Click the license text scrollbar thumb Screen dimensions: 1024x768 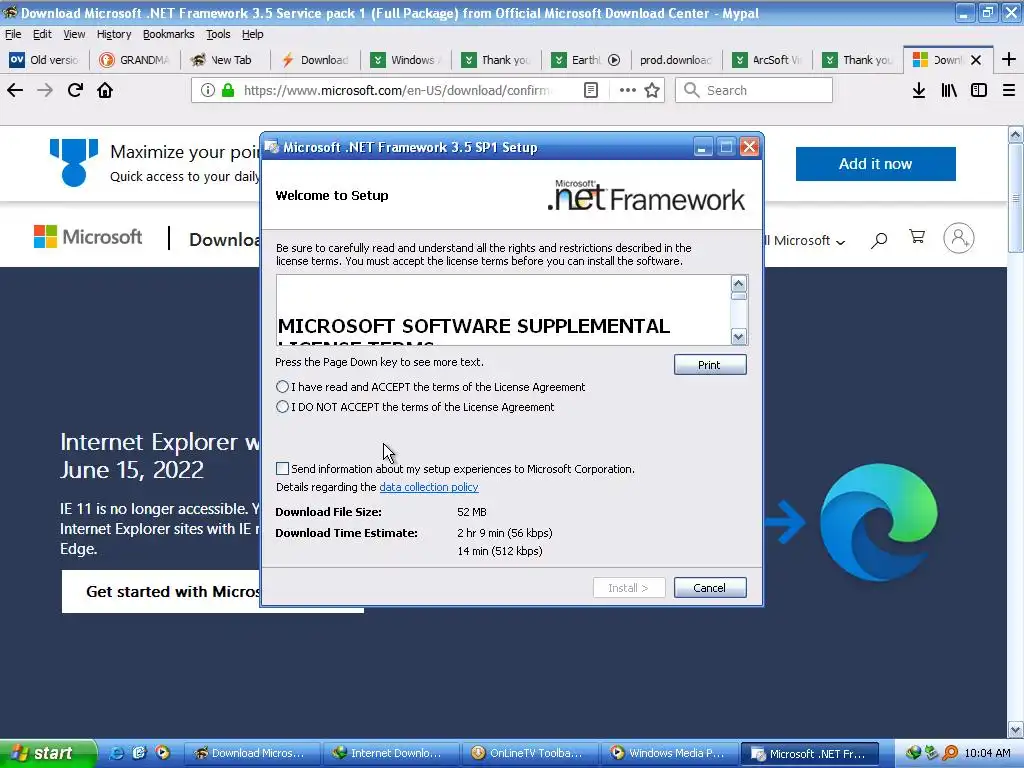pyautogui.click(x=739, y=296)
